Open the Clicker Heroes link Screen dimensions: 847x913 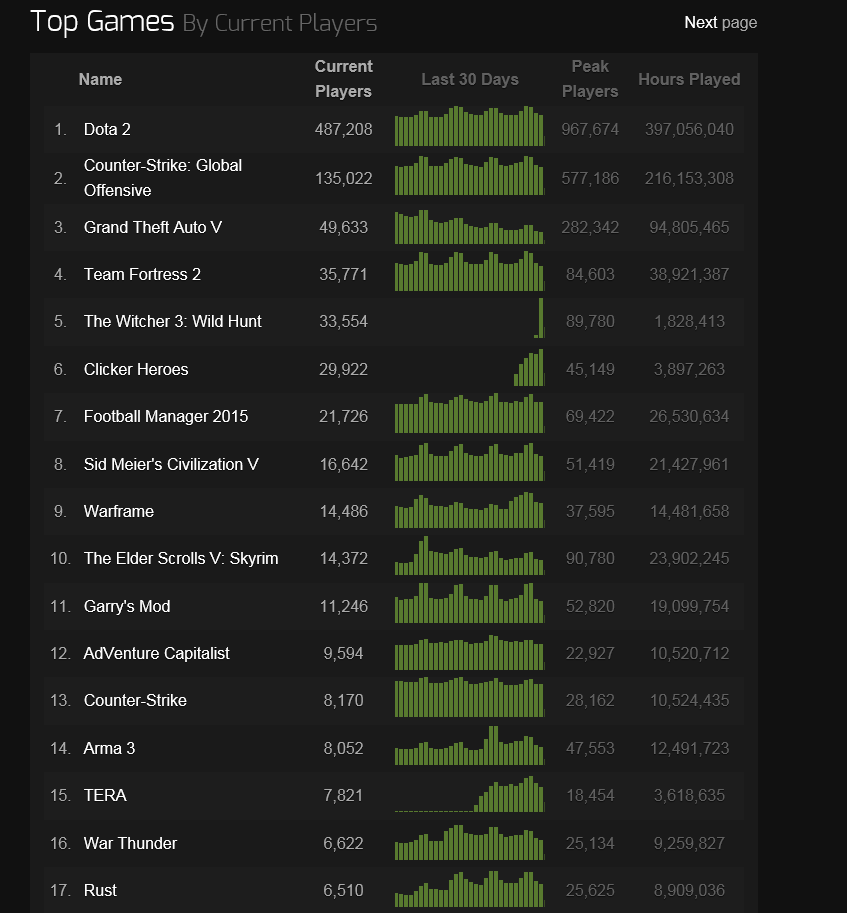136,369
